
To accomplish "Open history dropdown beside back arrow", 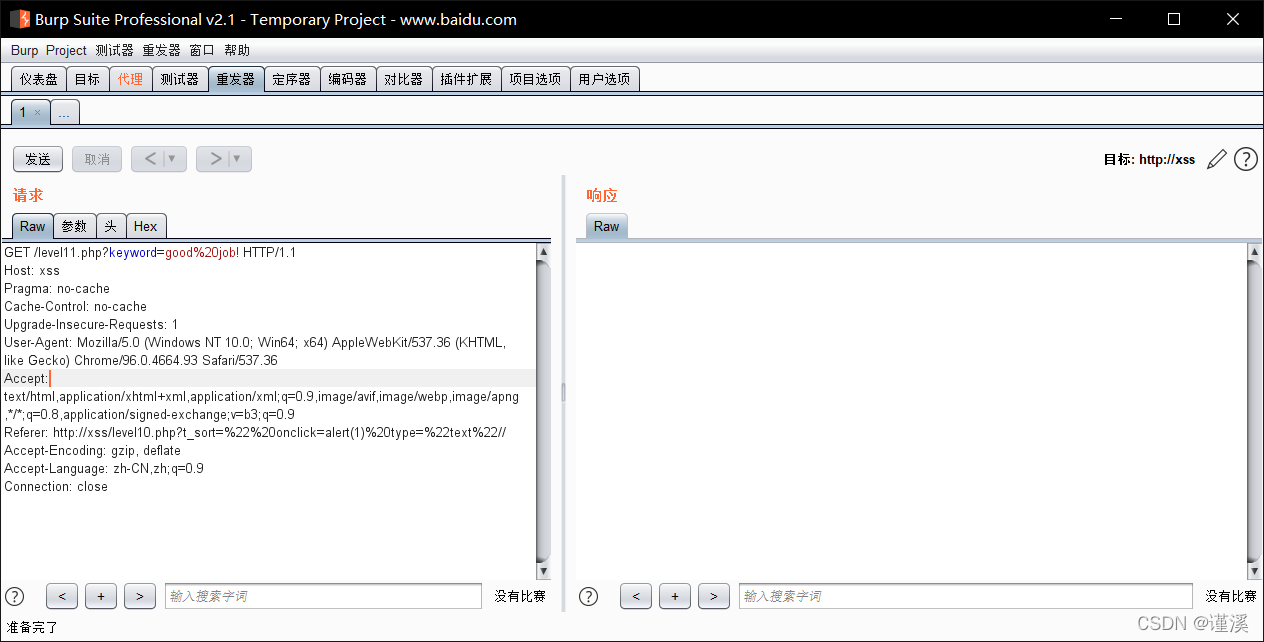I will [x=174, y=159].
